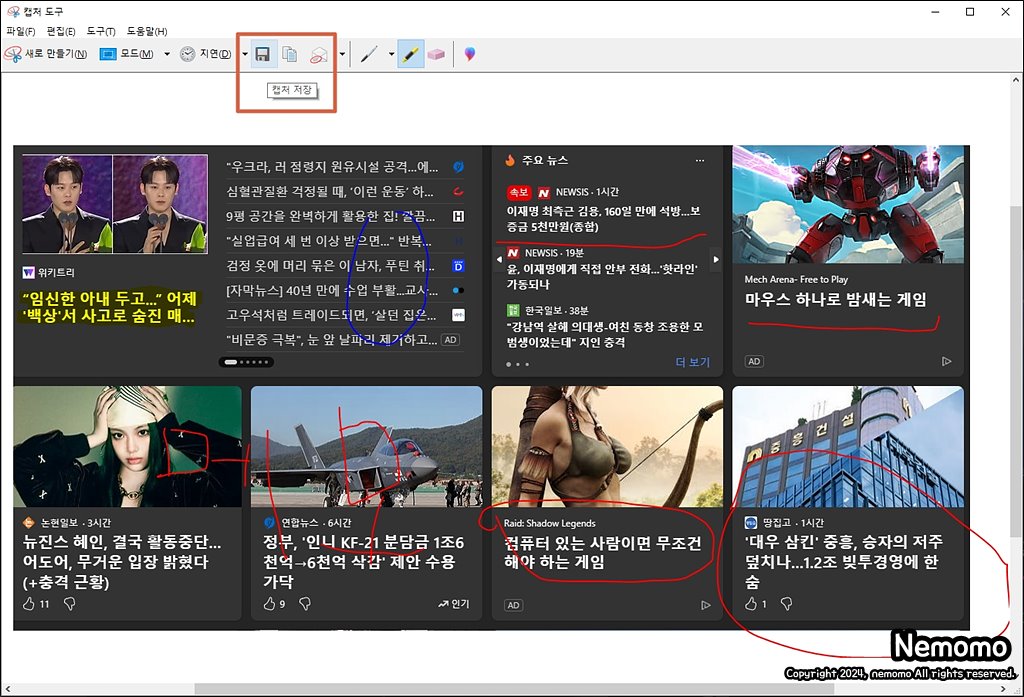The image size is (1024, 697).
Task: Click the thumbs-up on the 대우 삼킨 중흥 article
Action: (751, 604)
